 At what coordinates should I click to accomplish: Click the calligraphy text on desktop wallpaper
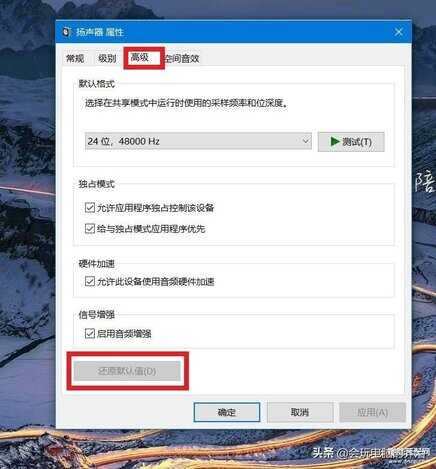tap(425, 182)
